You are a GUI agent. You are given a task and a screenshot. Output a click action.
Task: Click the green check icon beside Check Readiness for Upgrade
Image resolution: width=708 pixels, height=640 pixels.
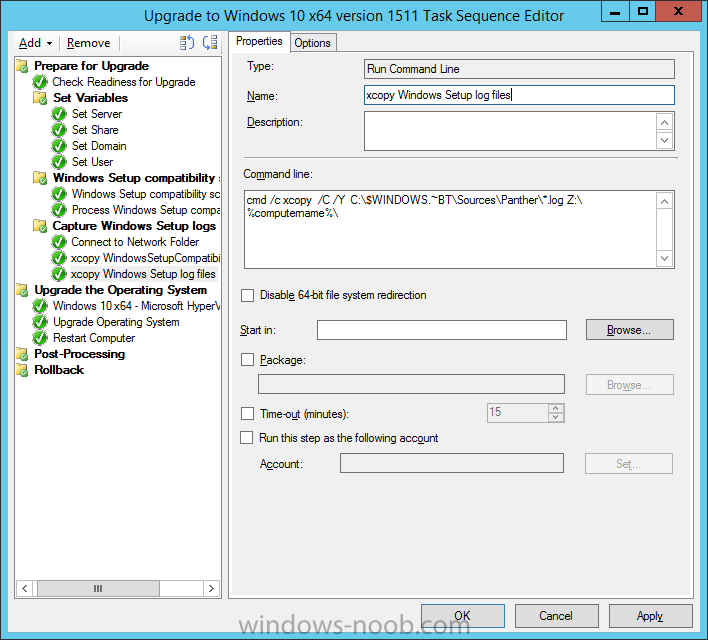pos(40,82)
